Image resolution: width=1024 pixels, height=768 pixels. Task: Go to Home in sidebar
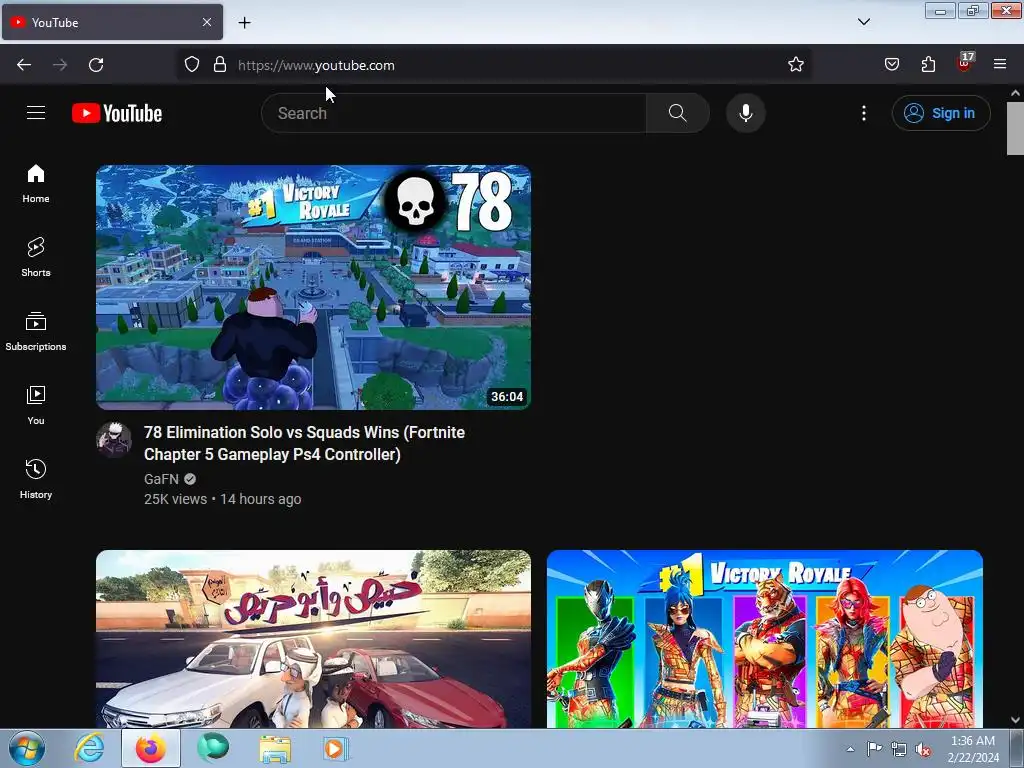[36, 184]
